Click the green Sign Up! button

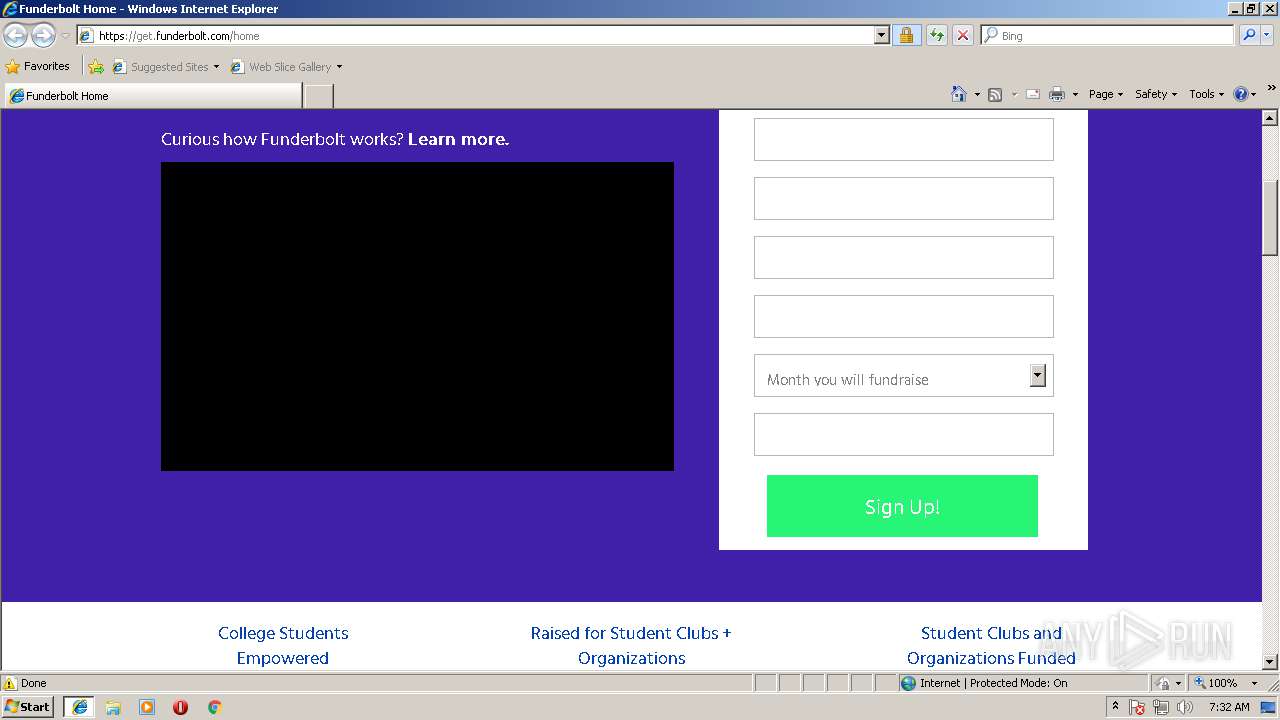902,506
